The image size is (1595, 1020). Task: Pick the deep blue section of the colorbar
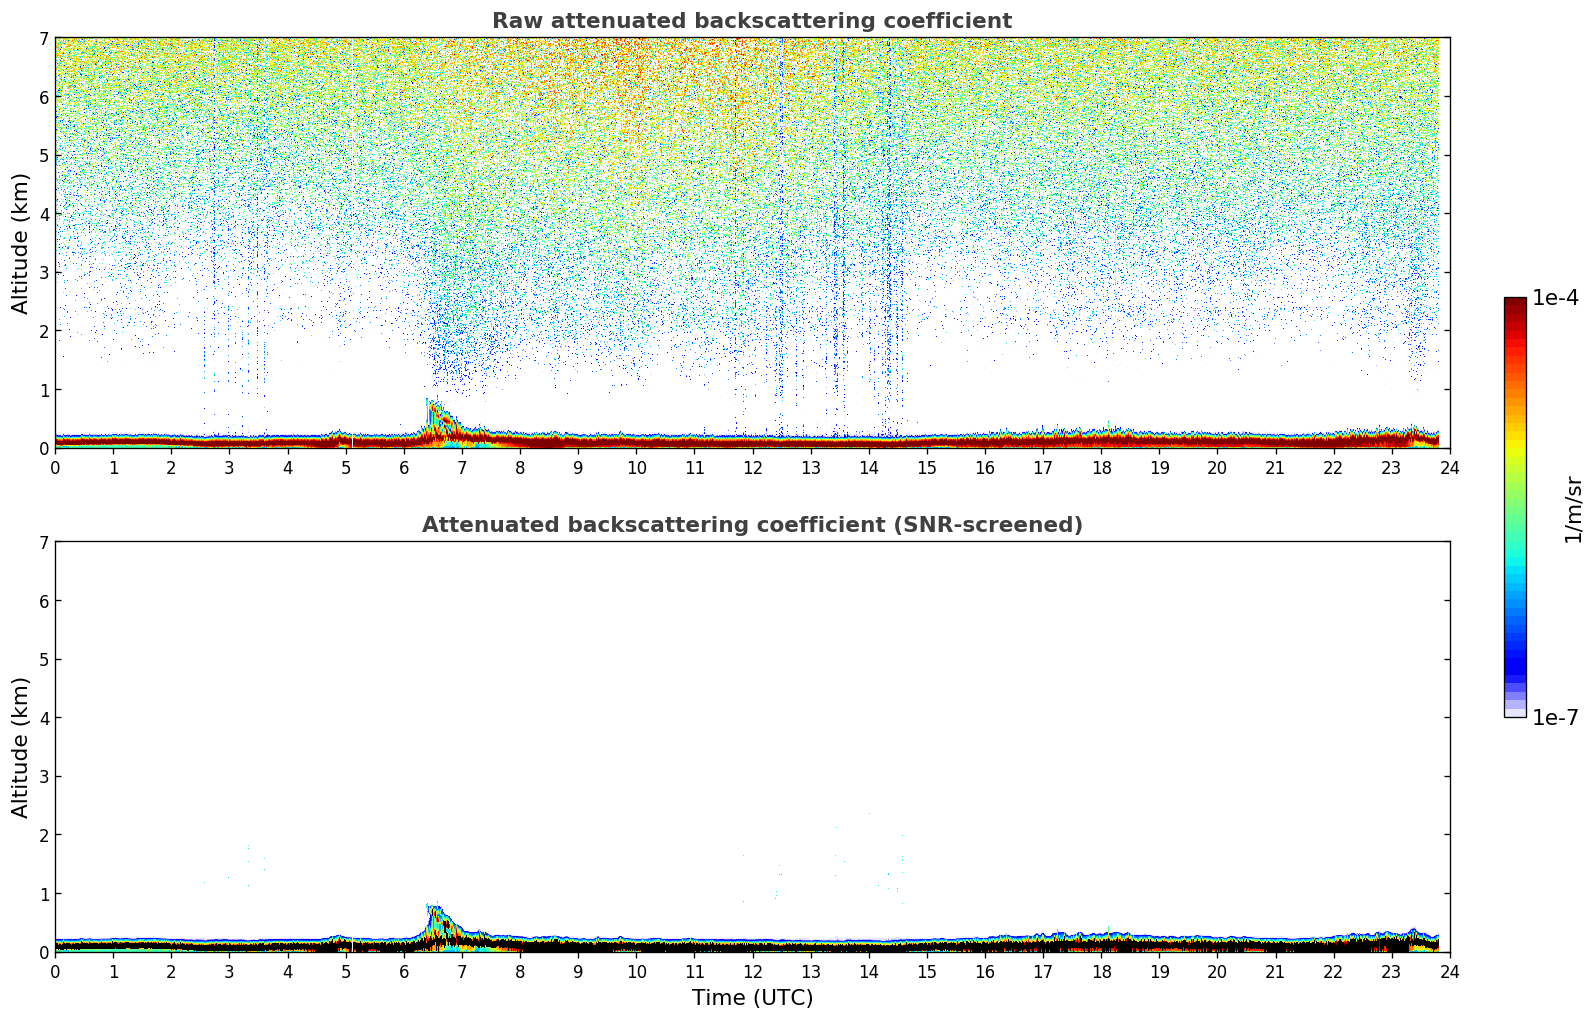coord(1514,660)
